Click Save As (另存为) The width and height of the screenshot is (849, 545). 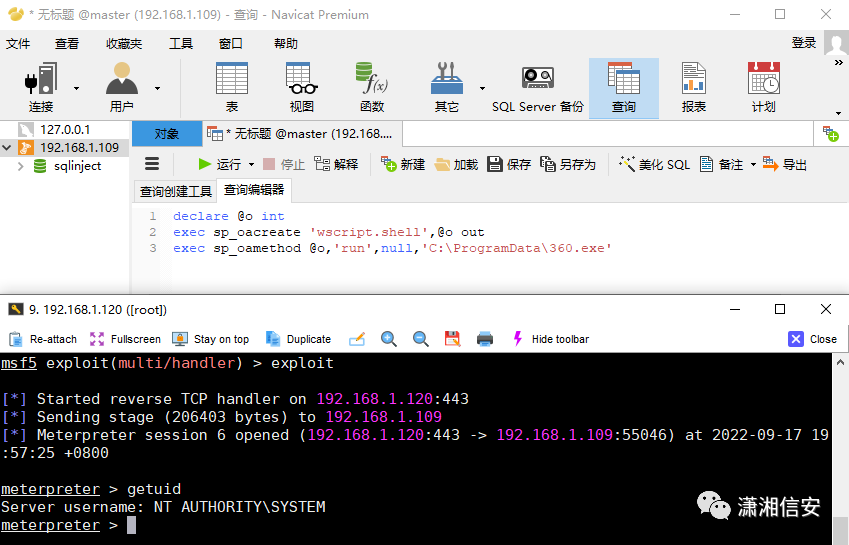click(x=568, y=164)
